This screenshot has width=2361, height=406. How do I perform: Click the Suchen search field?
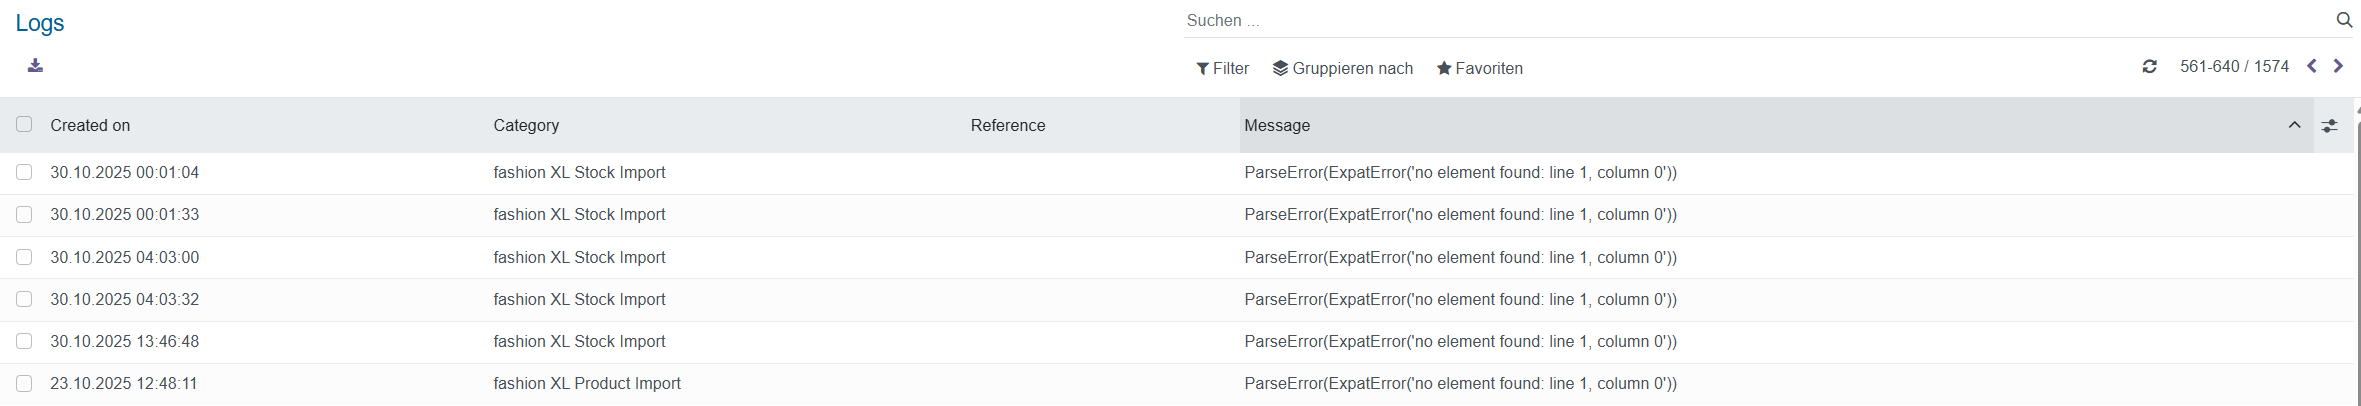pos(1700,20)
